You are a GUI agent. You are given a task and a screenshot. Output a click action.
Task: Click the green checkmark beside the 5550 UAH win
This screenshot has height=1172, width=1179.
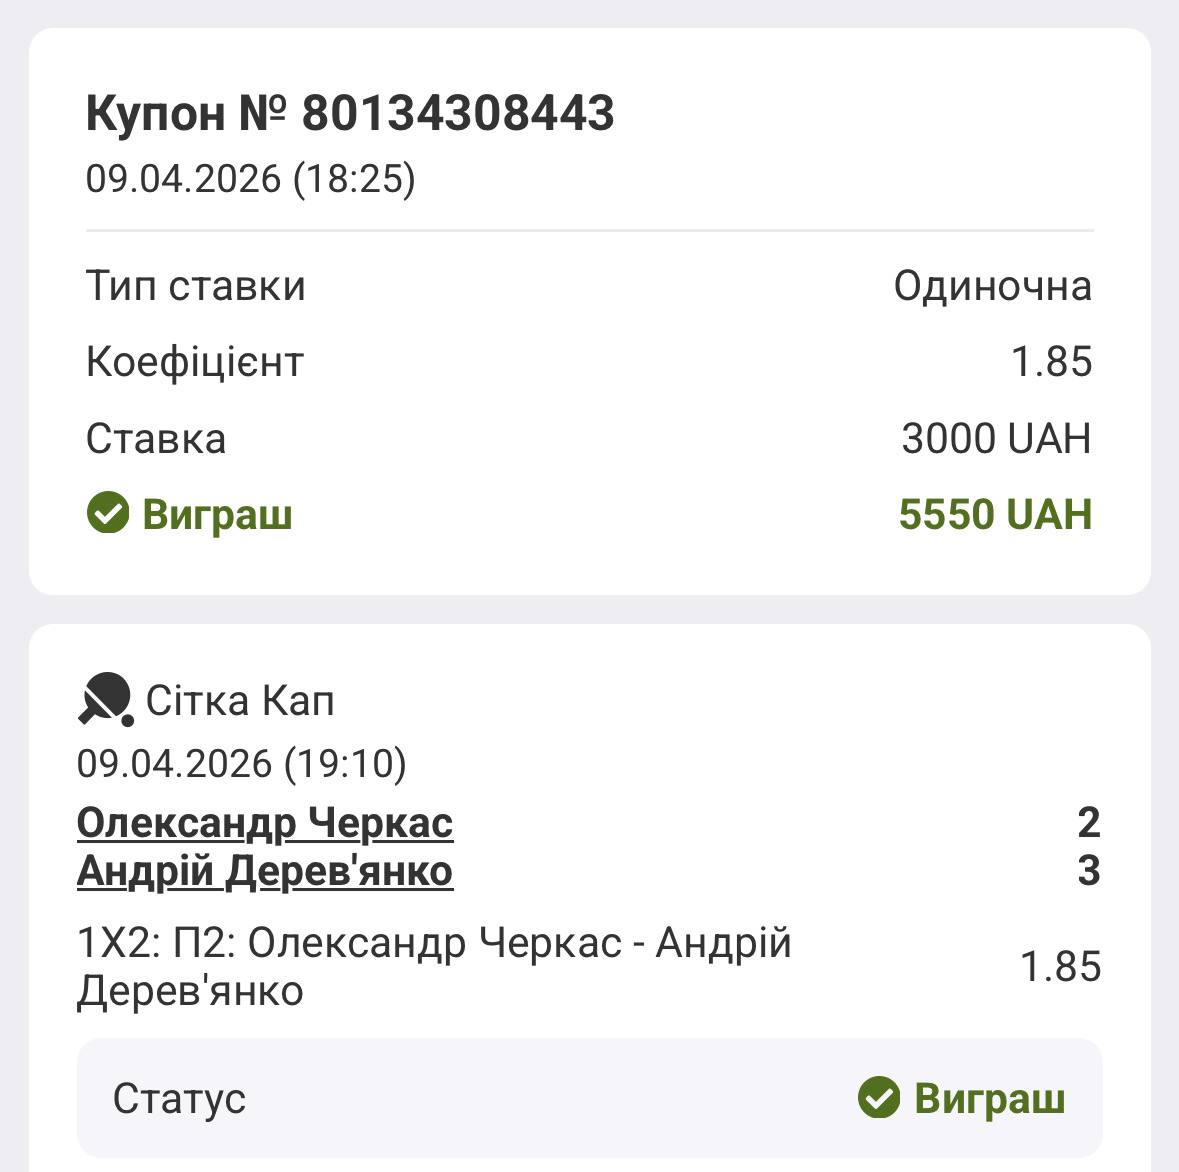[x=108, y=514]
